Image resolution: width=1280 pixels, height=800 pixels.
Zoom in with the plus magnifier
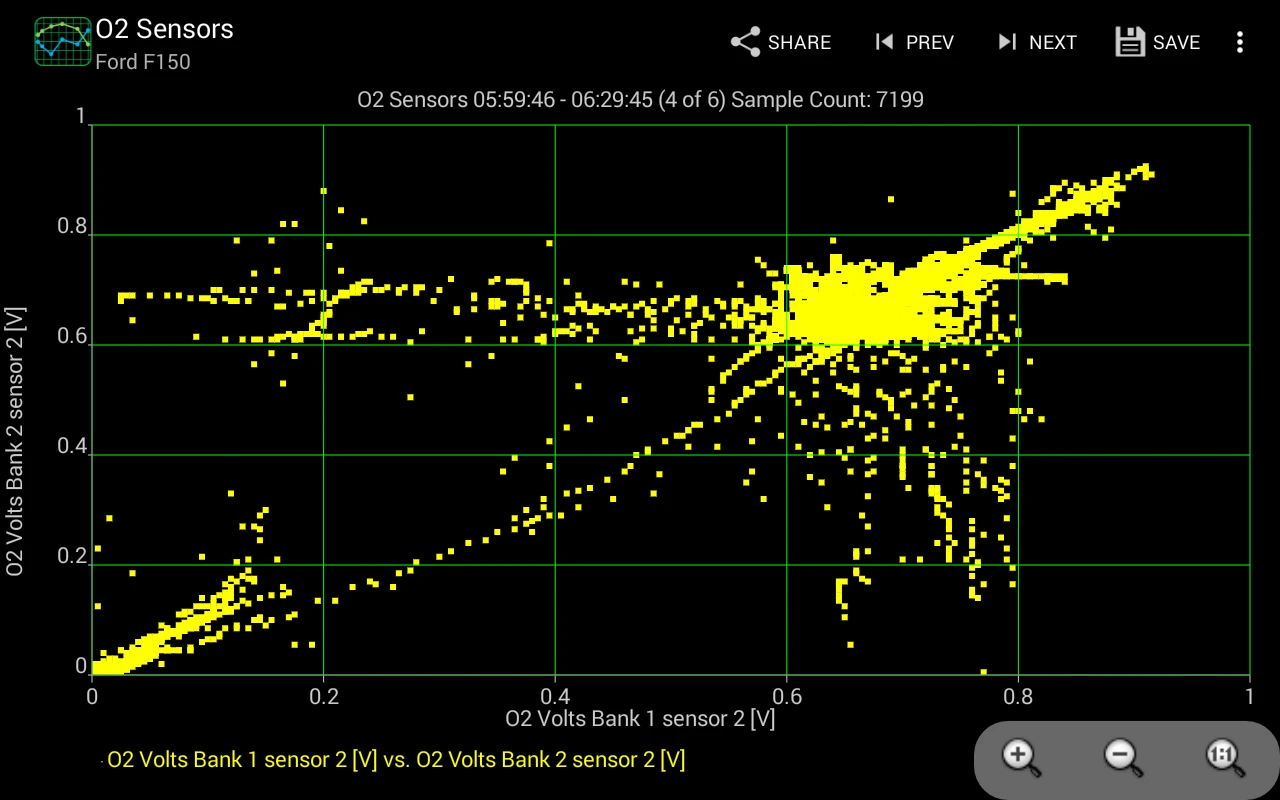pos(1021,757)
